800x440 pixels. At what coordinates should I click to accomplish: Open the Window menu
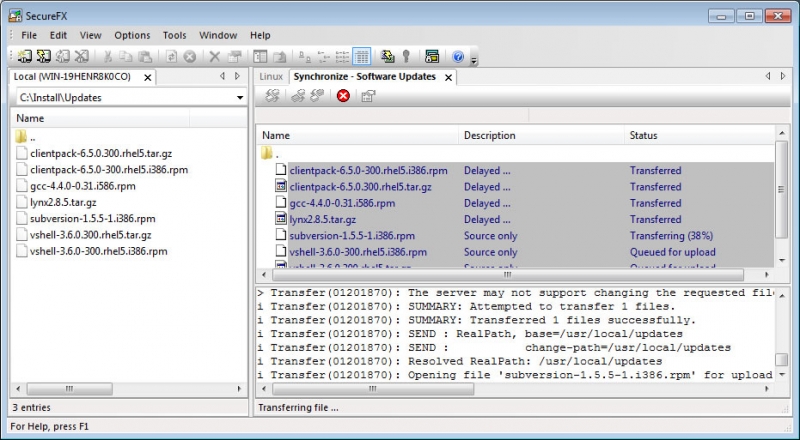pyautogui.click(x=218, y=35)
